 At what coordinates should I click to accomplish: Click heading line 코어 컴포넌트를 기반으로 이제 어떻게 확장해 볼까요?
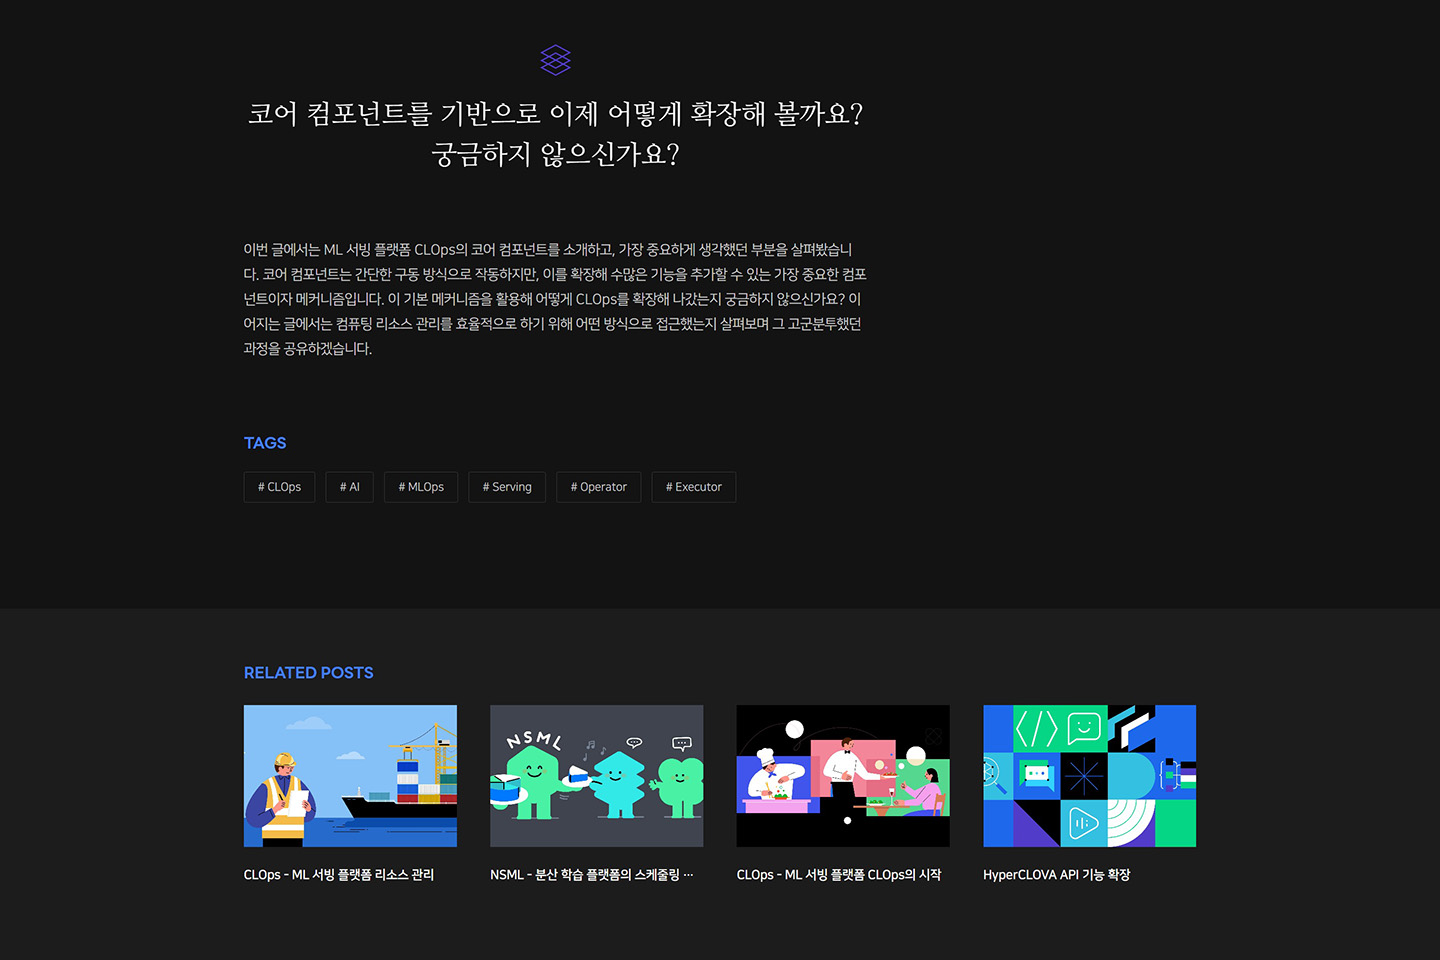555,114
